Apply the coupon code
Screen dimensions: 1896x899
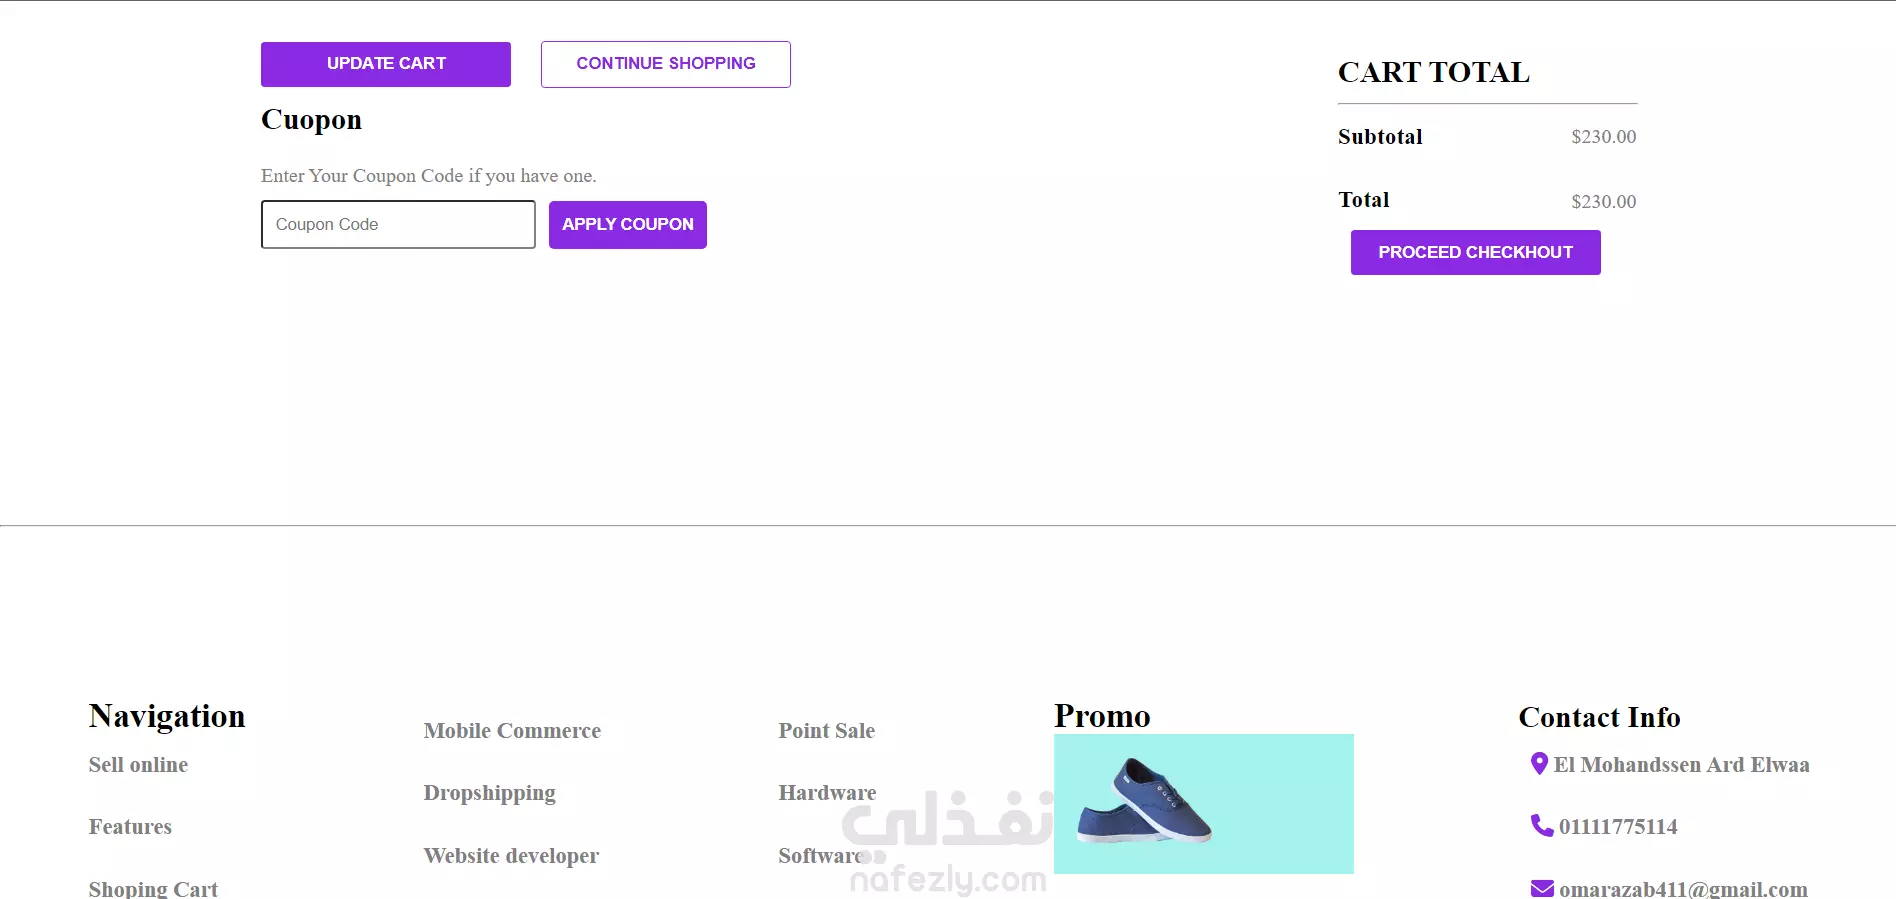(x=628, y=225)
